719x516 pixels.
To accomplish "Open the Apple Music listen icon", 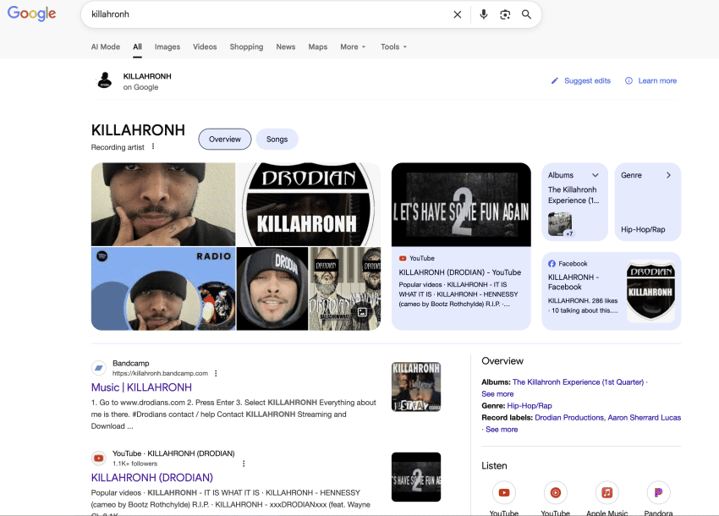I will click(607, 493).
